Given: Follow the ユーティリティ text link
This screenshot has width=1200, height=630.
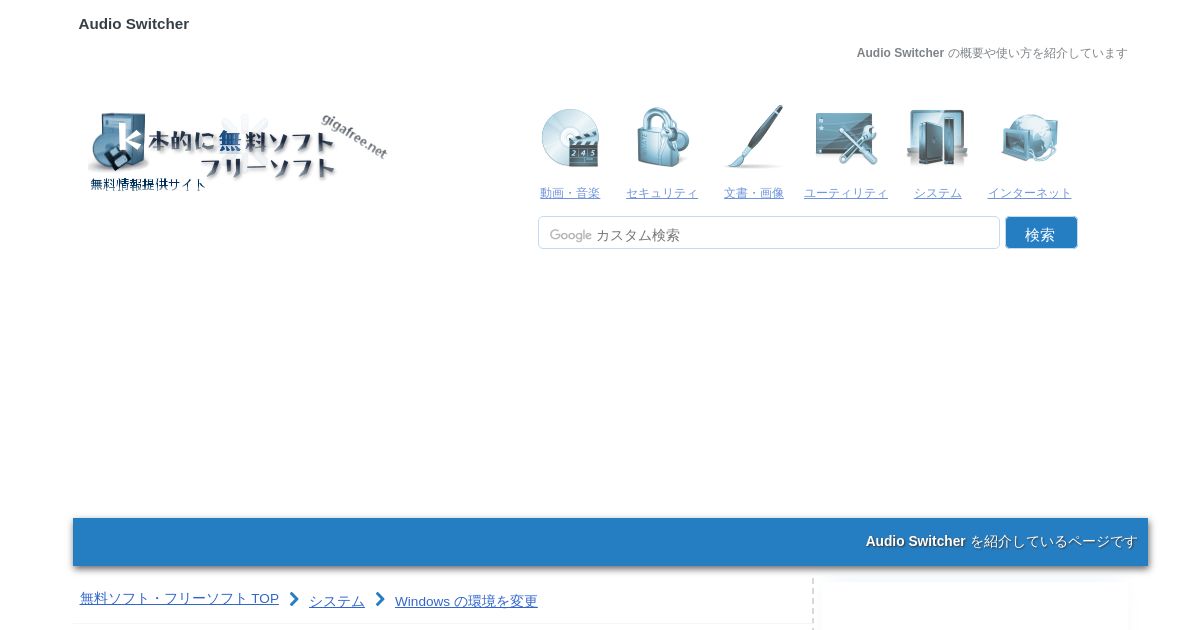Looking at the screenshot, I should [x=846, y=193].
